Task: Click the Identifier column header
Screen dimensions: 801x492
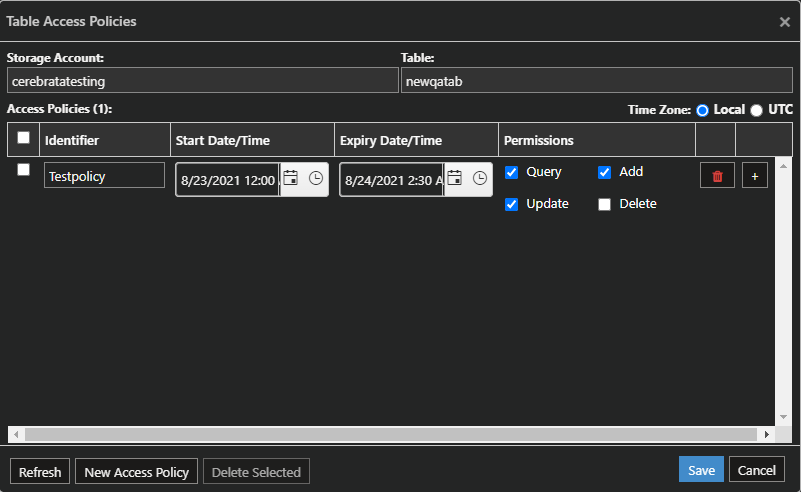Action: click(x=105, y=139)
